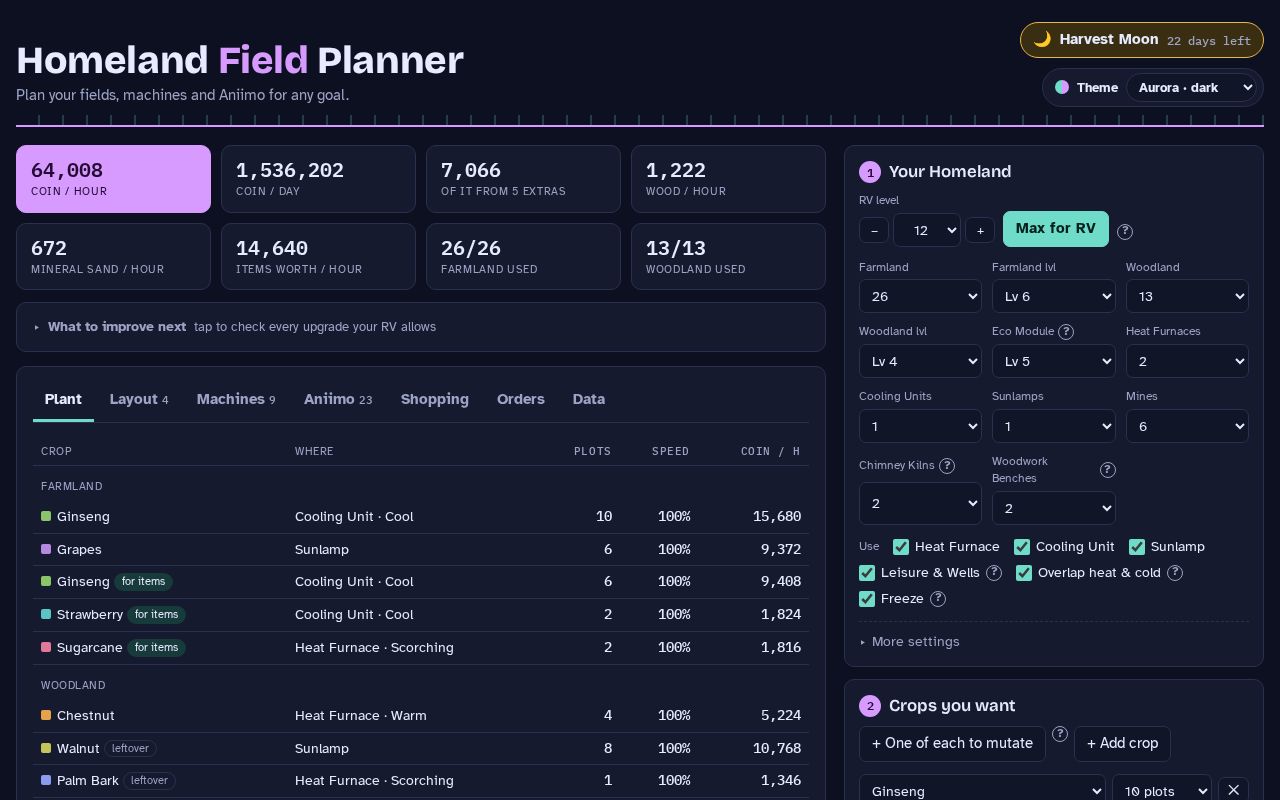Click the help icon next to Max for RV

1125,231
